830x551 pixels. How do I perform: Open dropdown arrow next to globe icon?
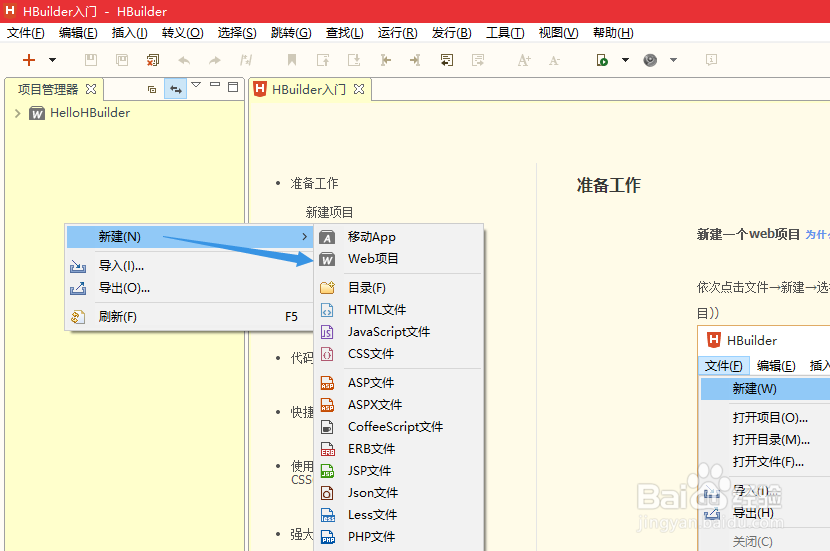(673, 60)
